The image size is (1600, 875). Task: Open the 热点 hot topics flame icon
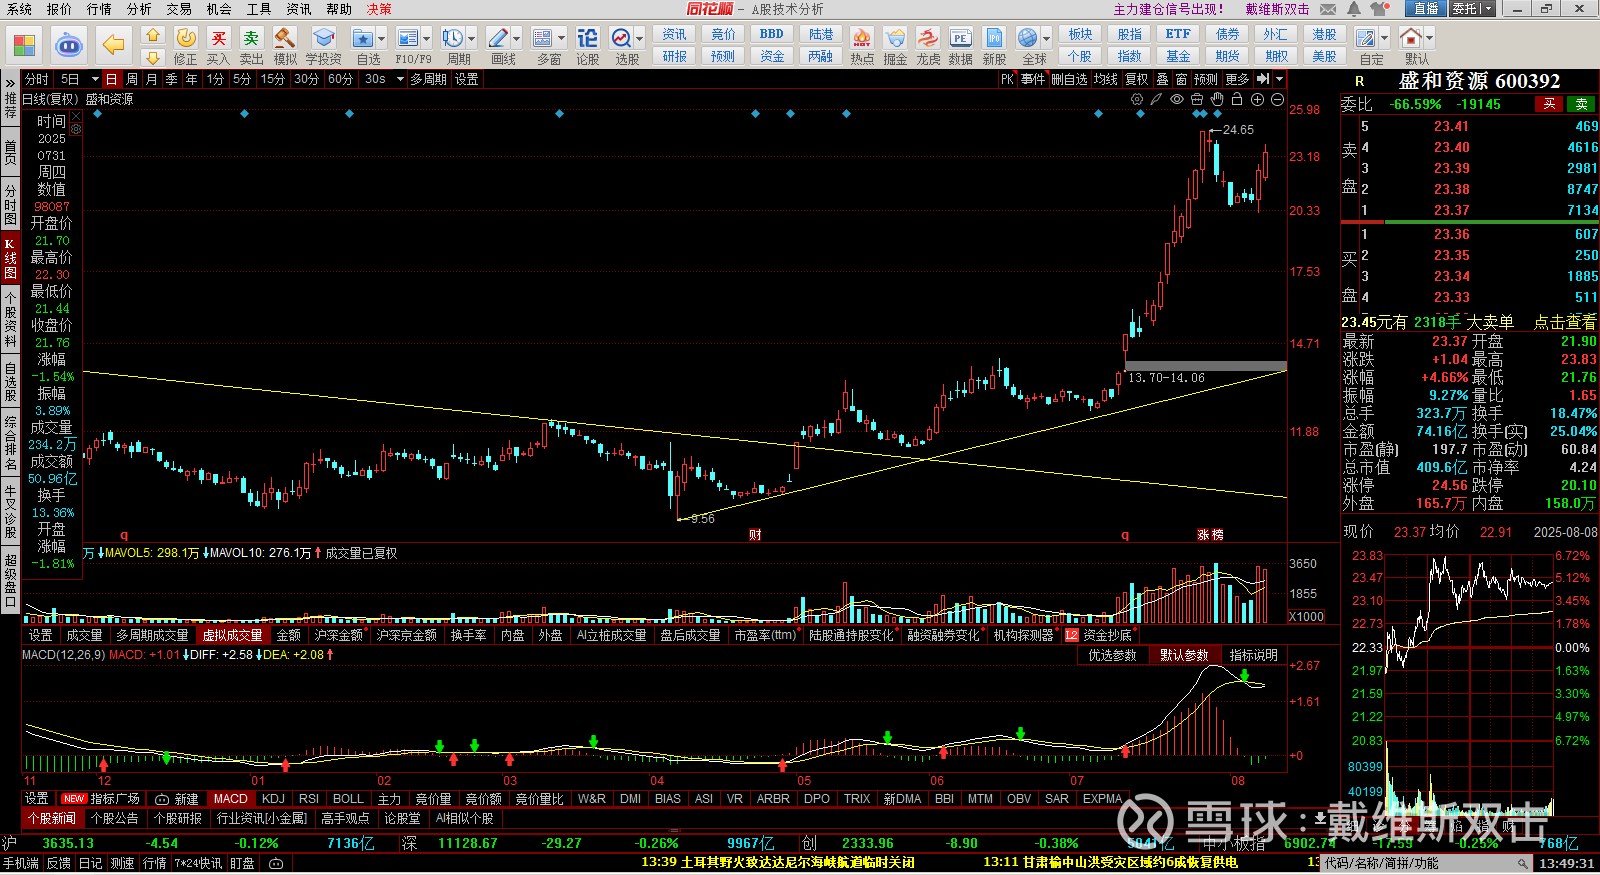(862, 38)
